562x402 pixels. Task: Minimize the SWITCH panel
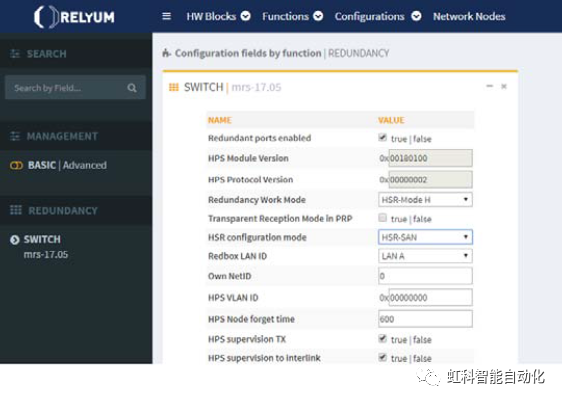[490, 86]
